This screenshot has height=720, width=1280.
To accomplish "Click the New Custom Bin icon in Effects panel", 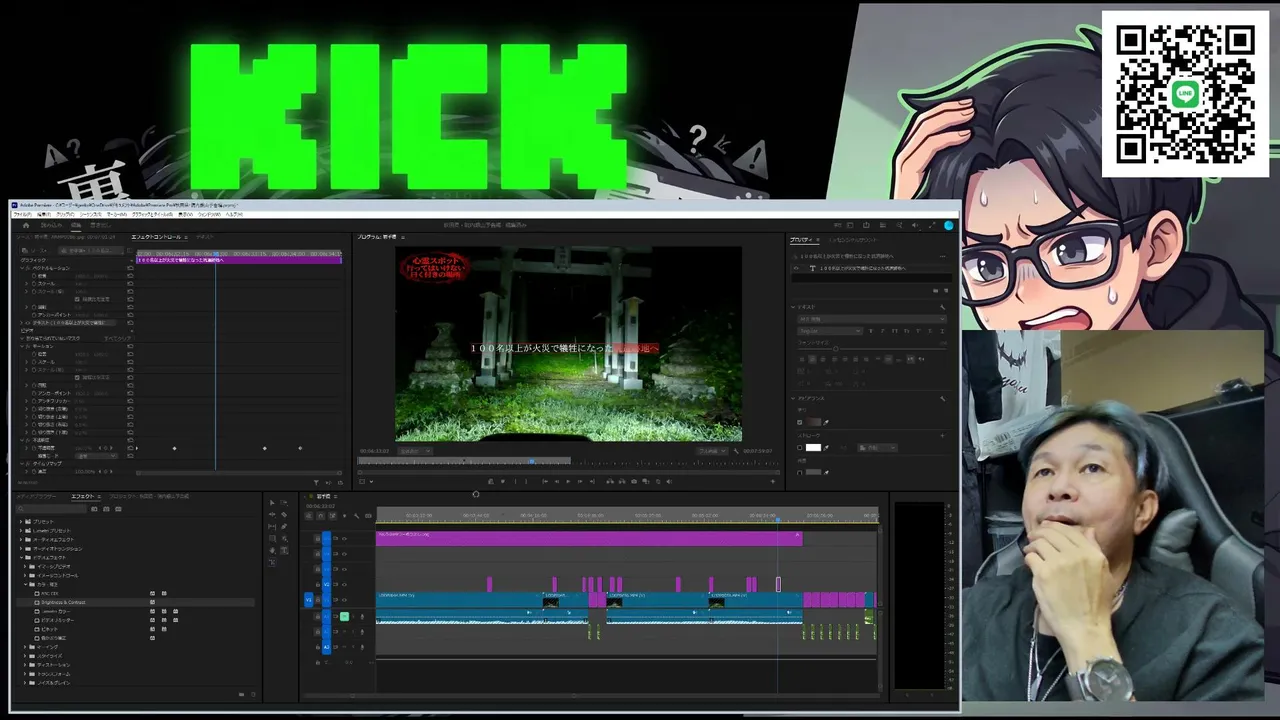I will pyautogui.click(x=240, y=693).
